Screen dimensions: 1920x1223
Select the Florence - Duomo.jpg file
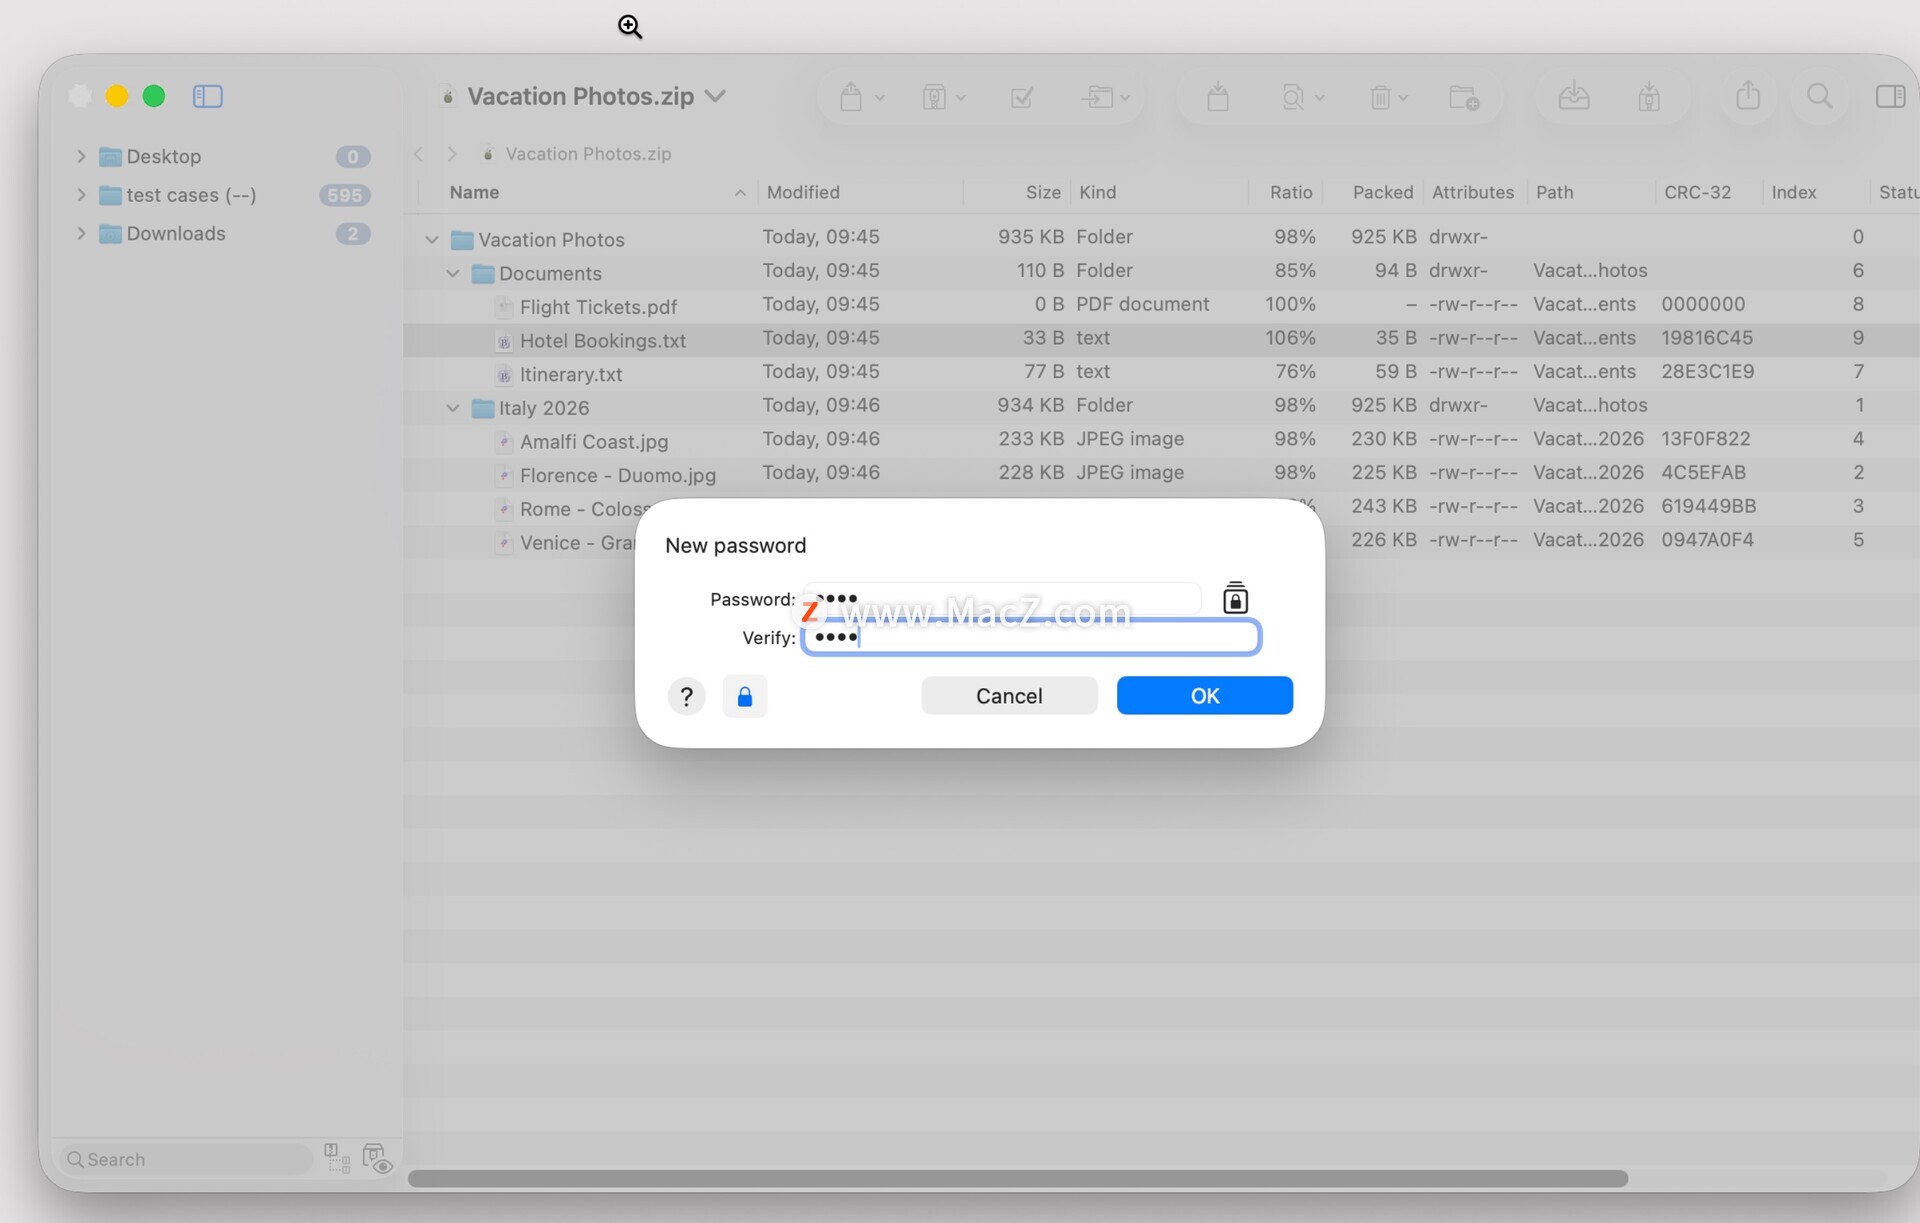coord(618,476)
